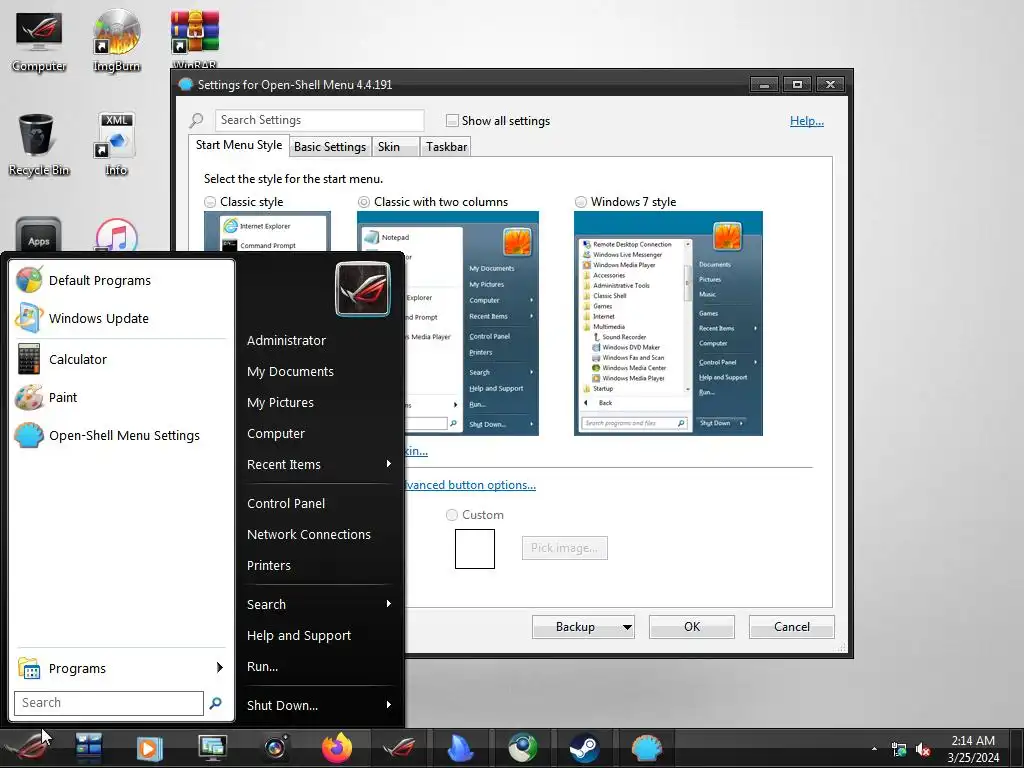Open the Apps desktop icon
The width and height of the screenshot is (1024, 768).
pos(38,234)
